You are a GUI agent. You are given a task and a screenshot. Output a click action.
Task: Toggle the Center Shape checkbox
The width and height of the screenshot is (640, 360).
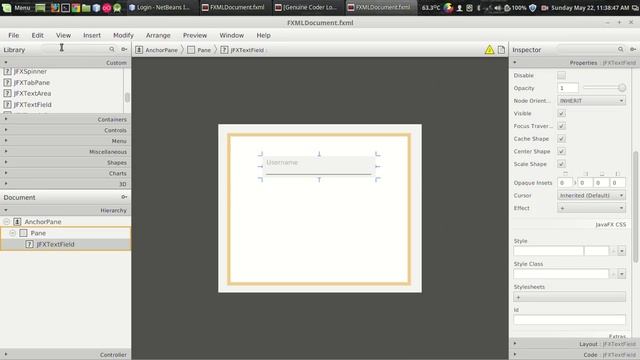click(x=562, y=151)
